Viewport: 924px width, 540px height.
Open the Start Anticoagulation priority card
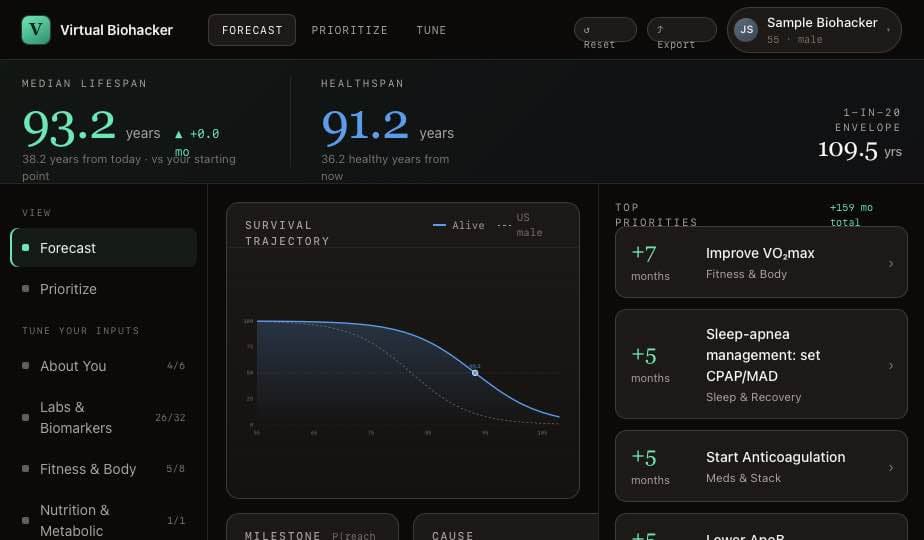[x=761, y=466]
